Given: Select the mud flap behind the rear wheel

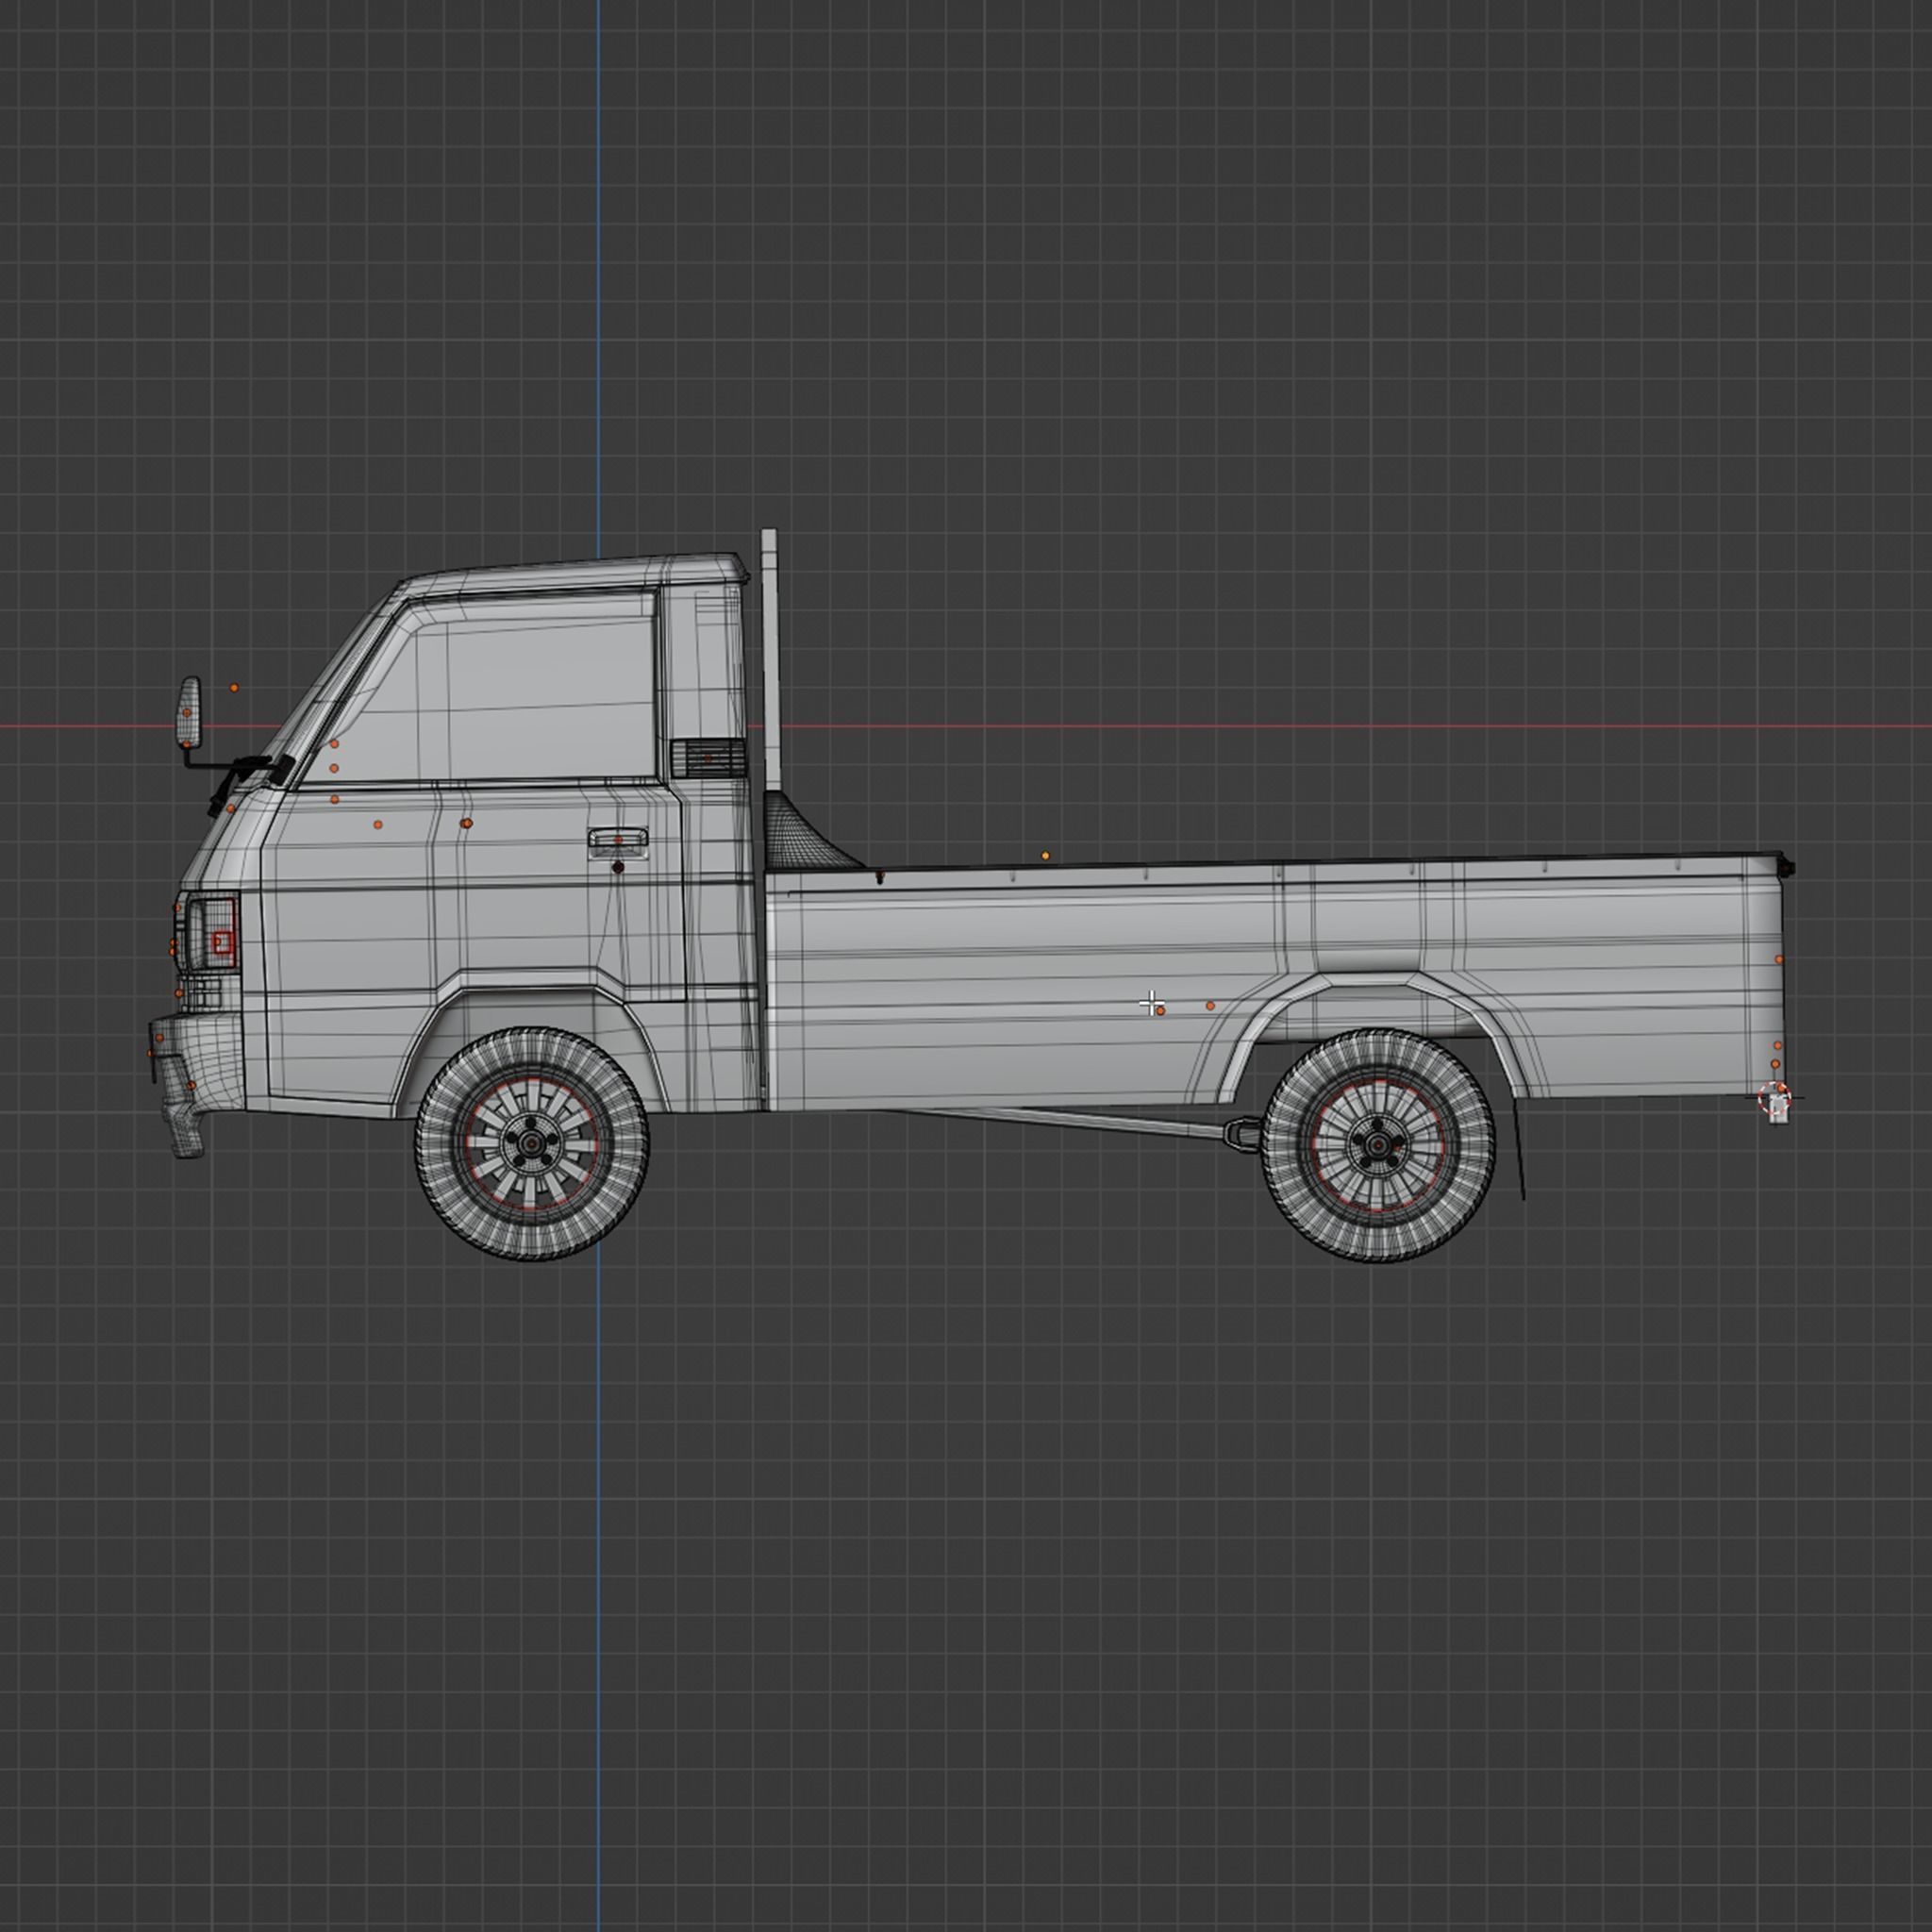Looking at the screenshot, I should 1518,1150.
